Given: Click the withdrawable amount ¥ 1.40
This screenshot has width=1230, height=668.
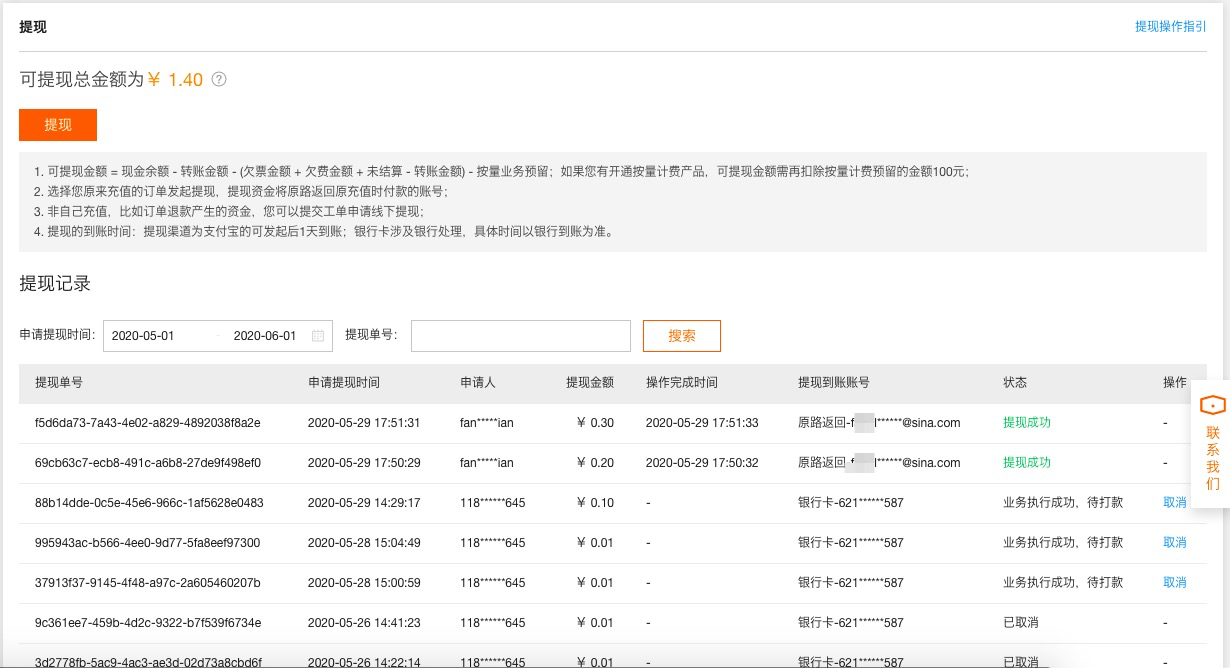Looking at the screenshot, I should (175, 80).
